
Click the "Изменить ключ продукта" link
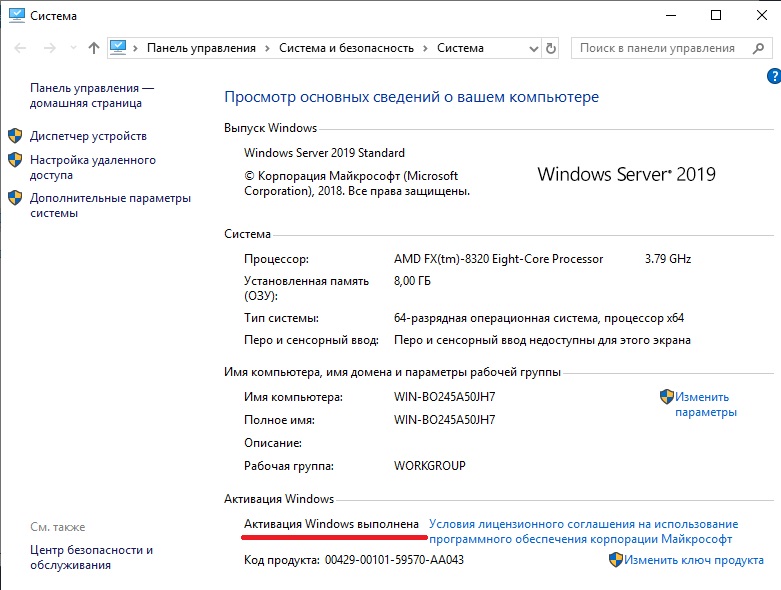point(696,561)
